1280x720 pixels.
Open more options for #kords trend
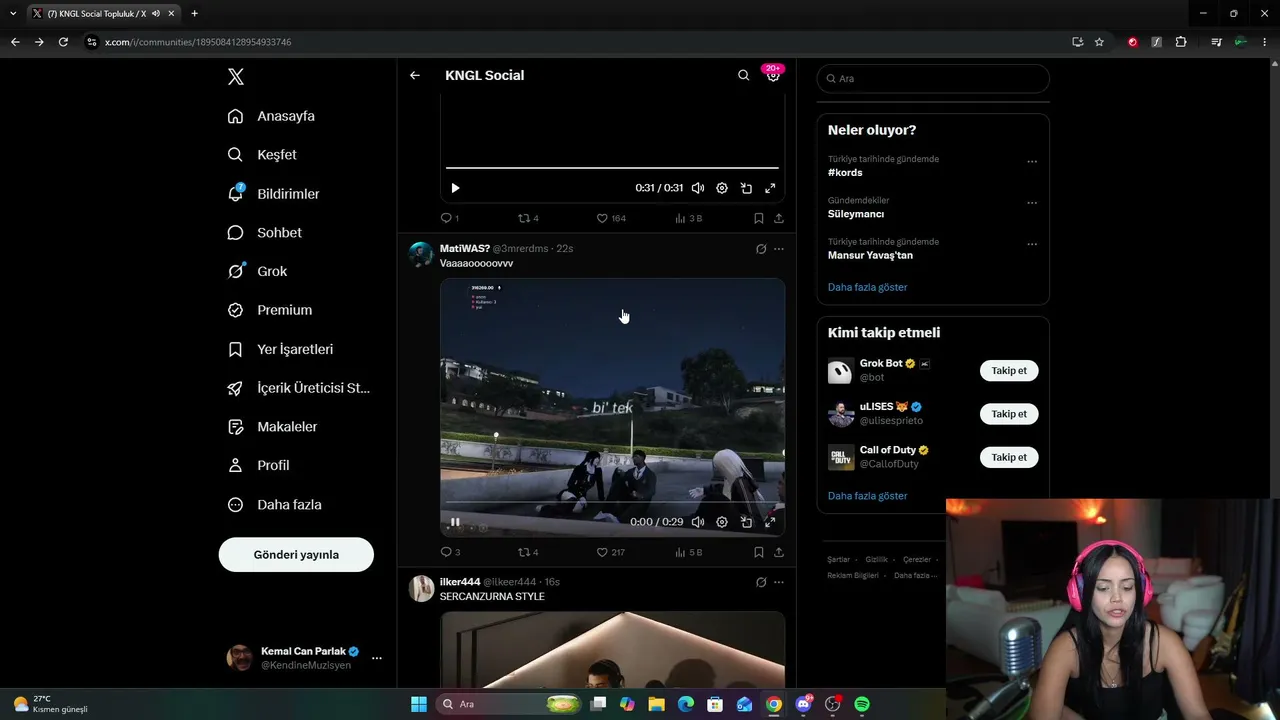pyautogui.click(x=1032, y=162)
